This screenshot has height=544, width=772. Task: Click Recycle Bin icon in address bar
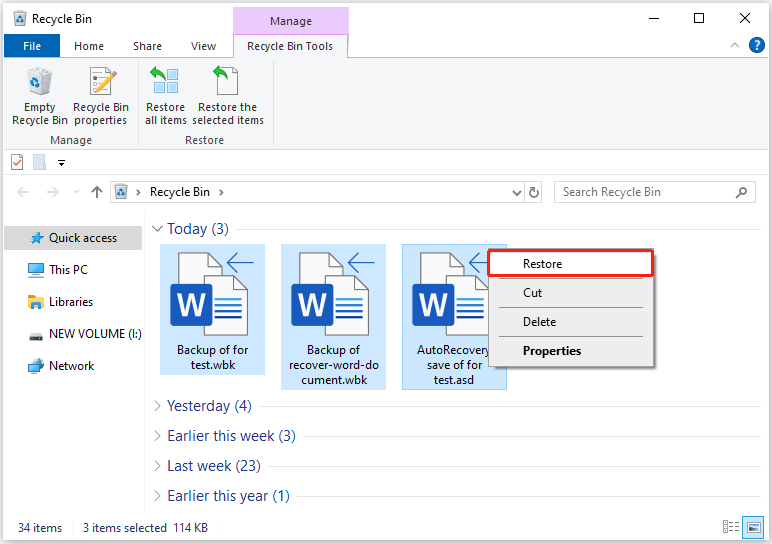tap(121, 192)
